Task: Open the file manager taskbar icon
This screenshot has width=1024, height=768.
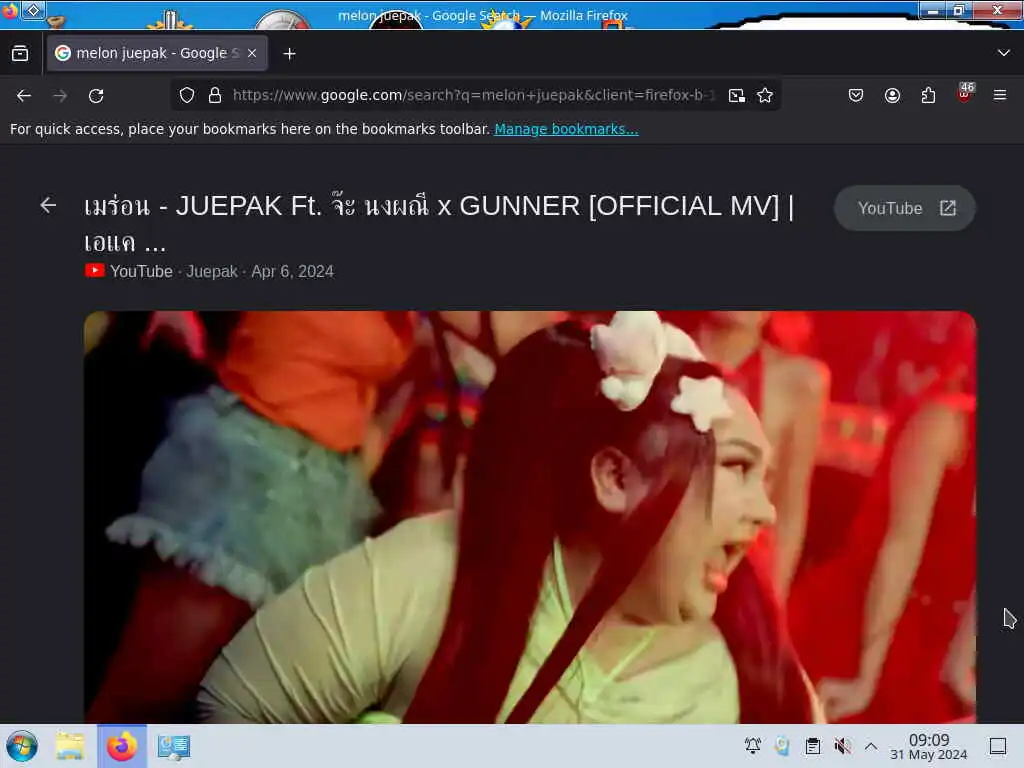Action: click(70, 746)
